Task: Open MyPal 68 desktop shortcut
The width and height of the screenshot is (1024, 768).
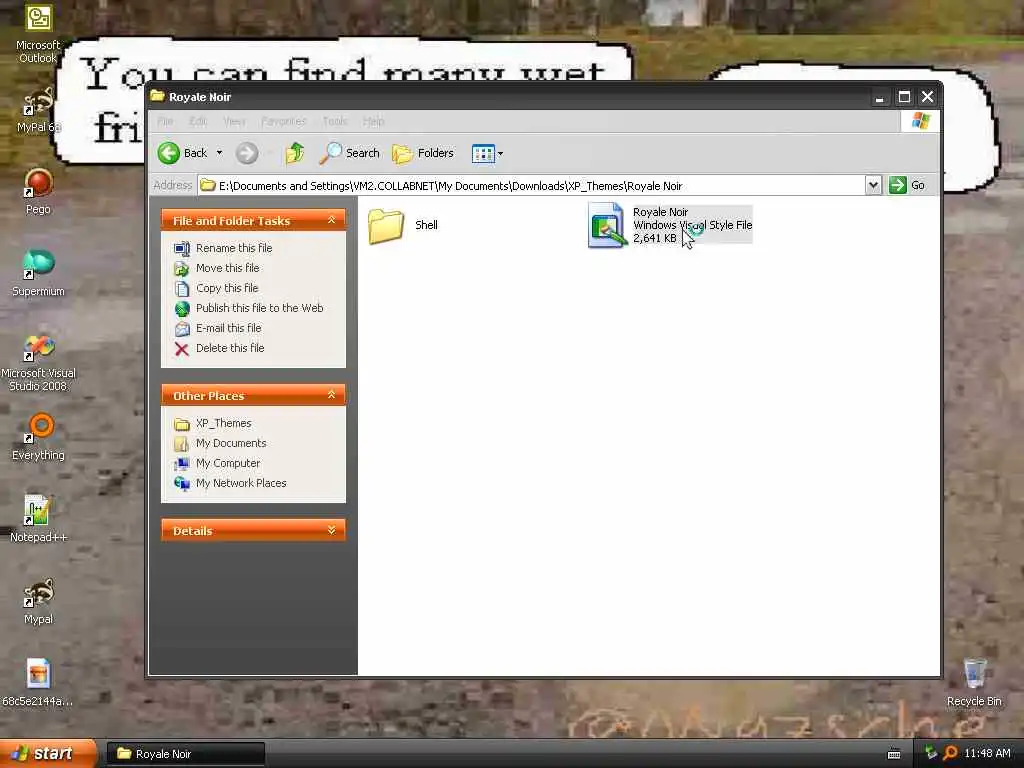Action: 38,110
